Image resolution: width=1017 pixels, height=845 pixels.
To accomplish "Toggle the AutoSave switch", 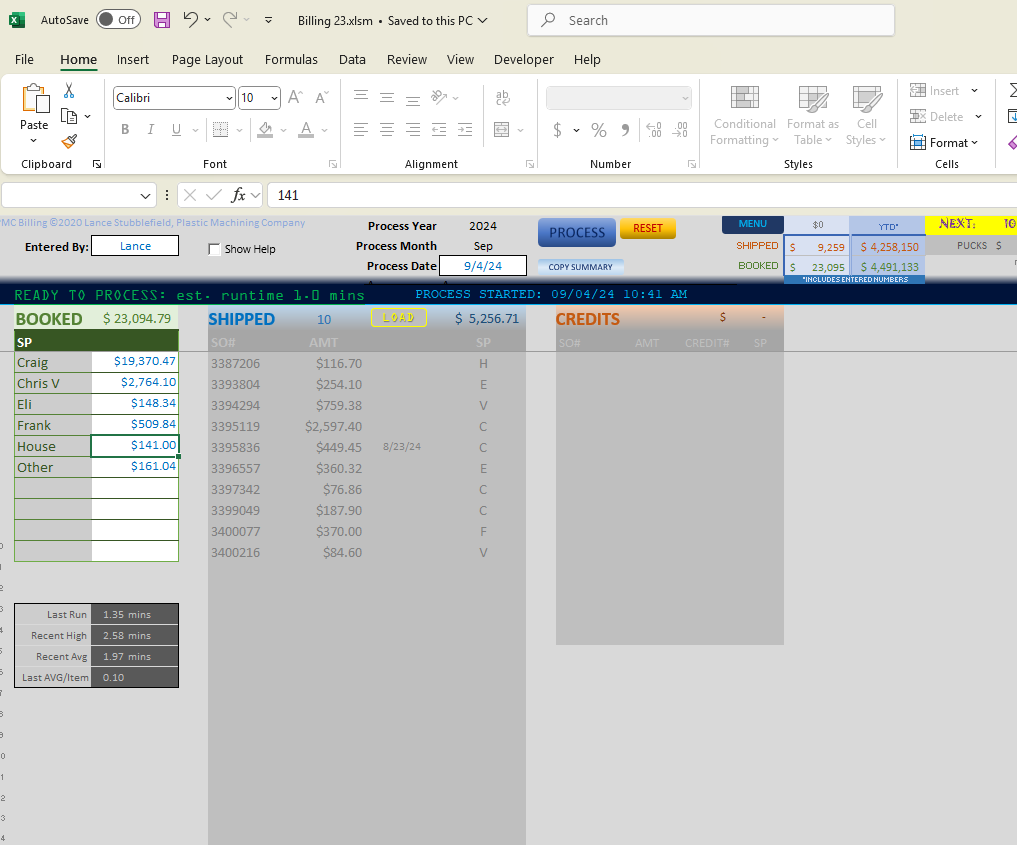I will 118,20.
